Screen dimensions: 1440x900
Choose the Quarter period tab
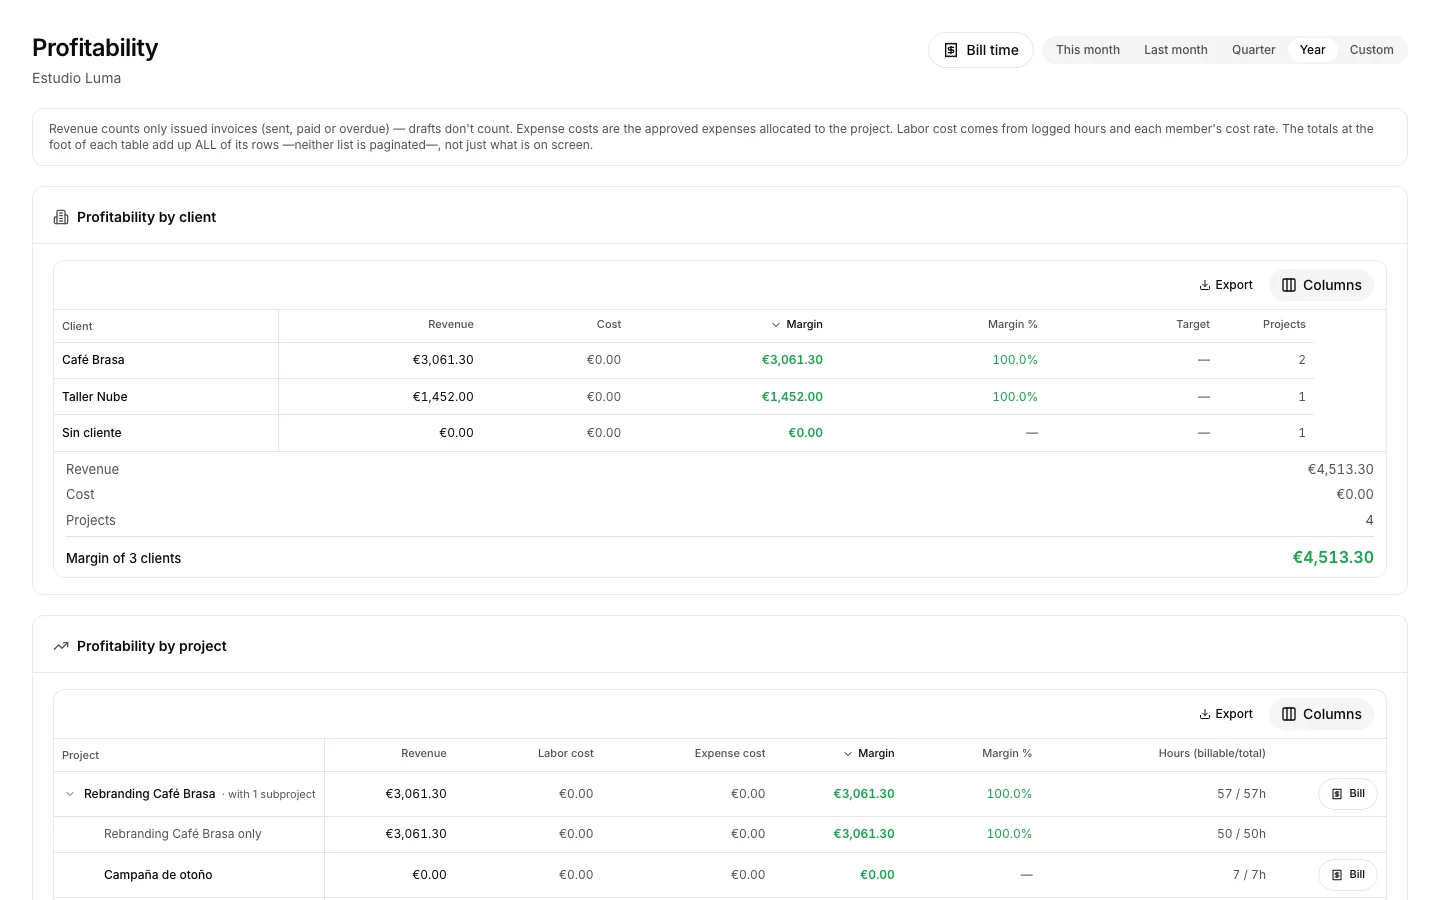pyautogui.click(x=1253, y=50)
